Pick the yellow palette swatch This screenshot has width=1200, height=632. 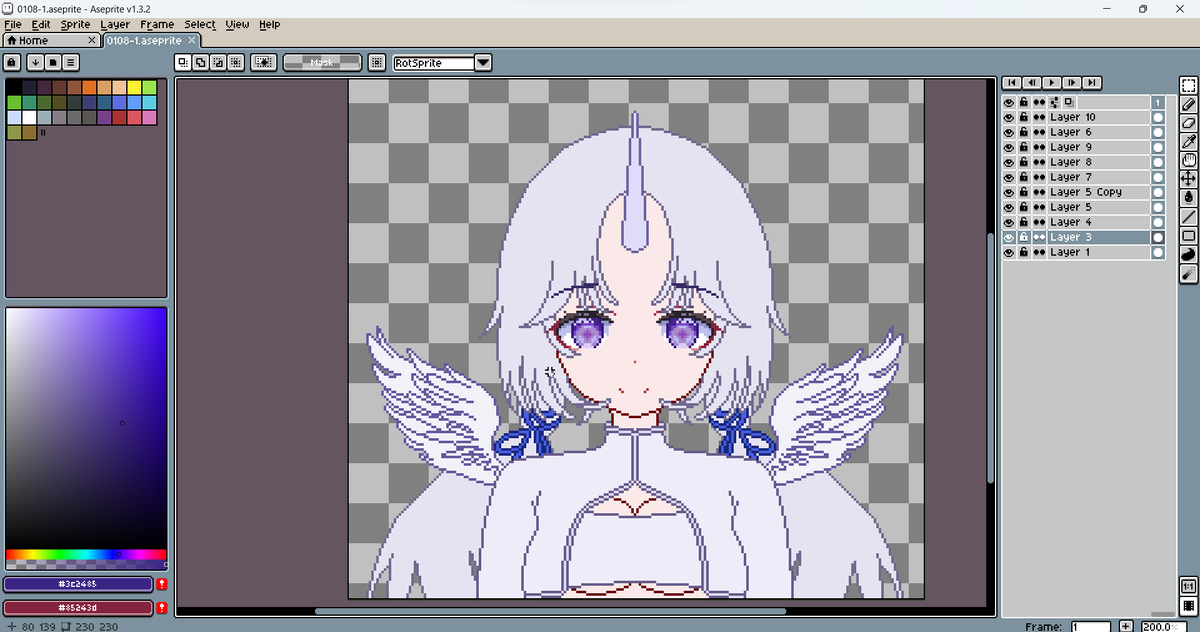pyautogui.click(x=134, y=88)
